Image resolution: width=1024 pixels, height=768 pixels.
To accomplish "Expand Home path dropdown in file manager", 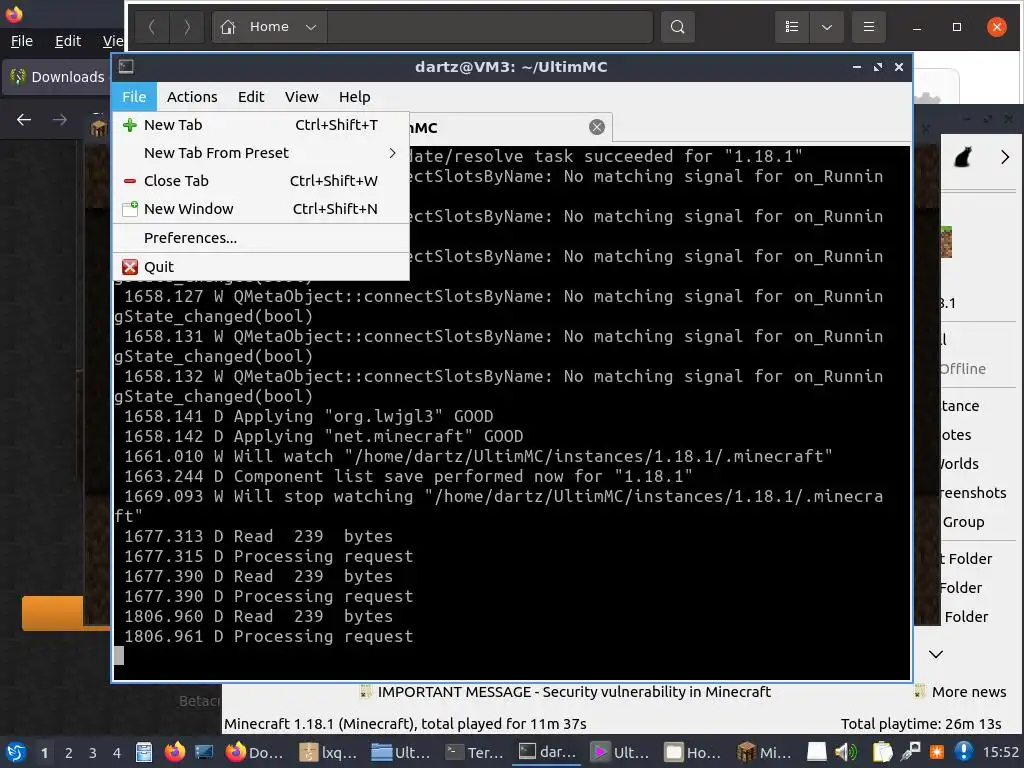I will (x=311, y=27).
